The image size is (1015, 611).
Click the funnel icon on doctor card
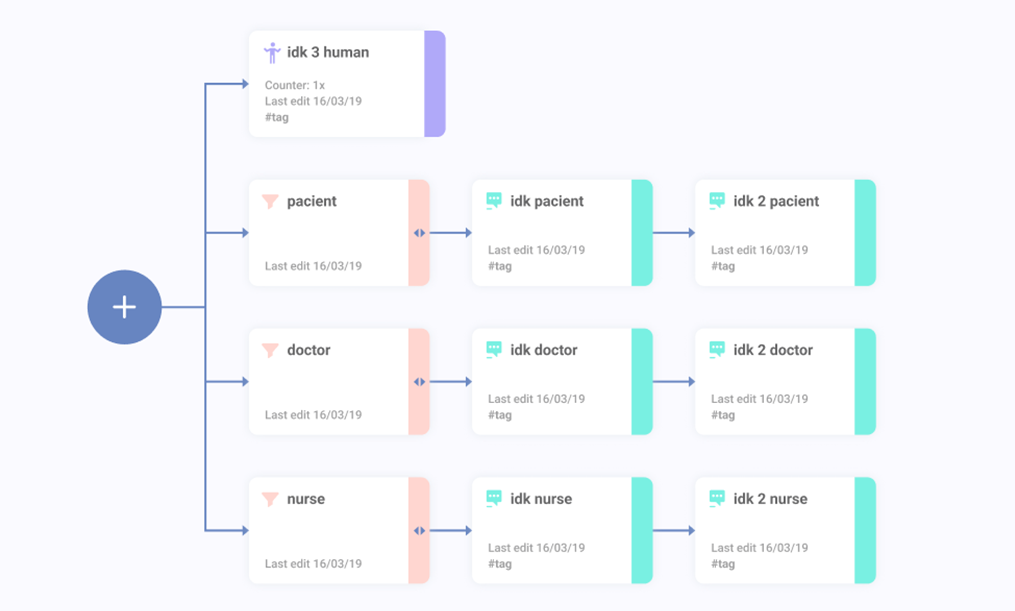click(x=270, y=350)
